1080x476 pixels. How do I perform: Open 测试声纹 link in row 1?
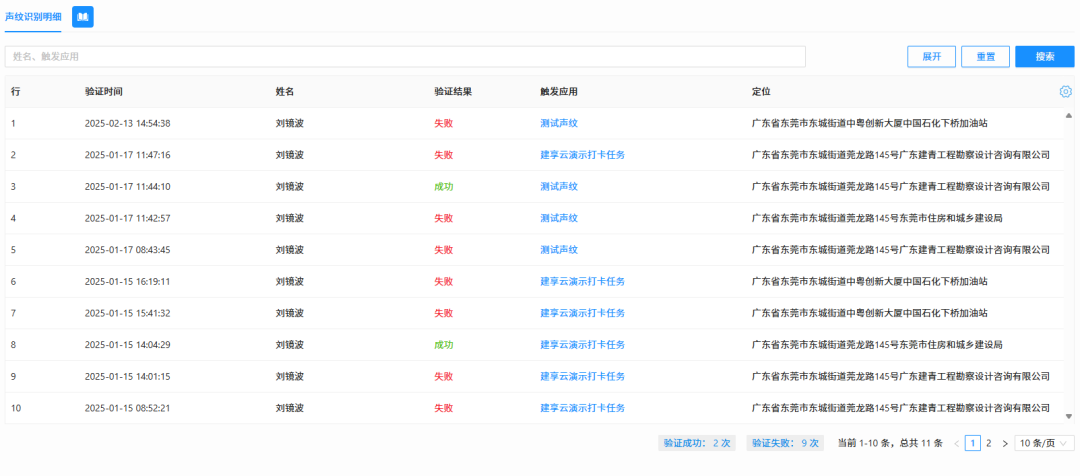pos(559,124)
